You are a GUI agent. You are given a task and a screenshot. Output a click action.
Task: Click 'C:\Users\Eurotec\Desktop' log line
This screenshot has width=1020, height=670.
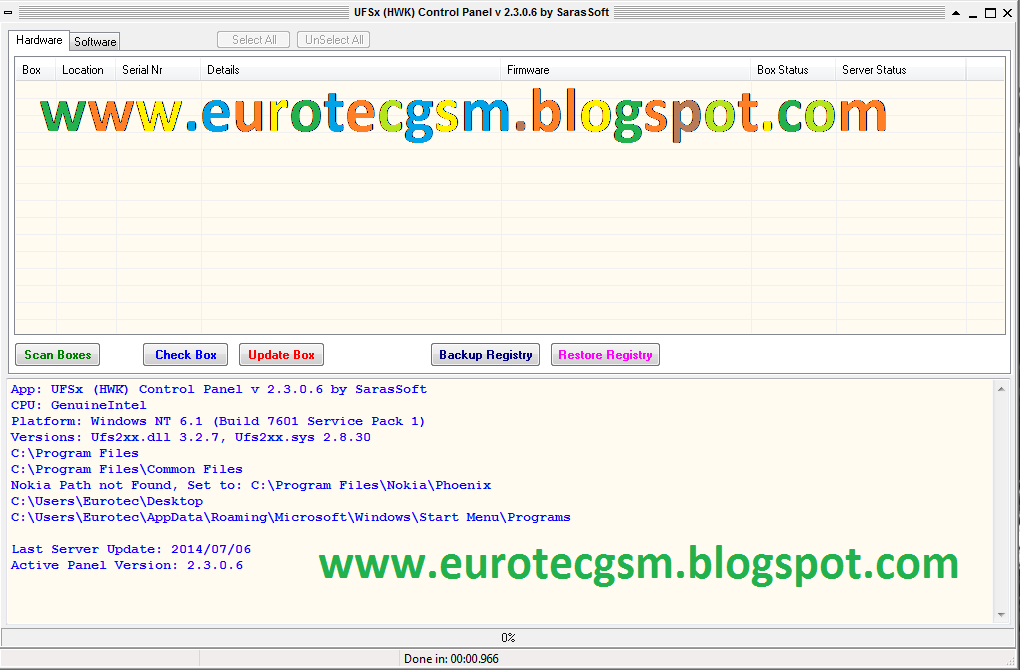click(107, 502)
